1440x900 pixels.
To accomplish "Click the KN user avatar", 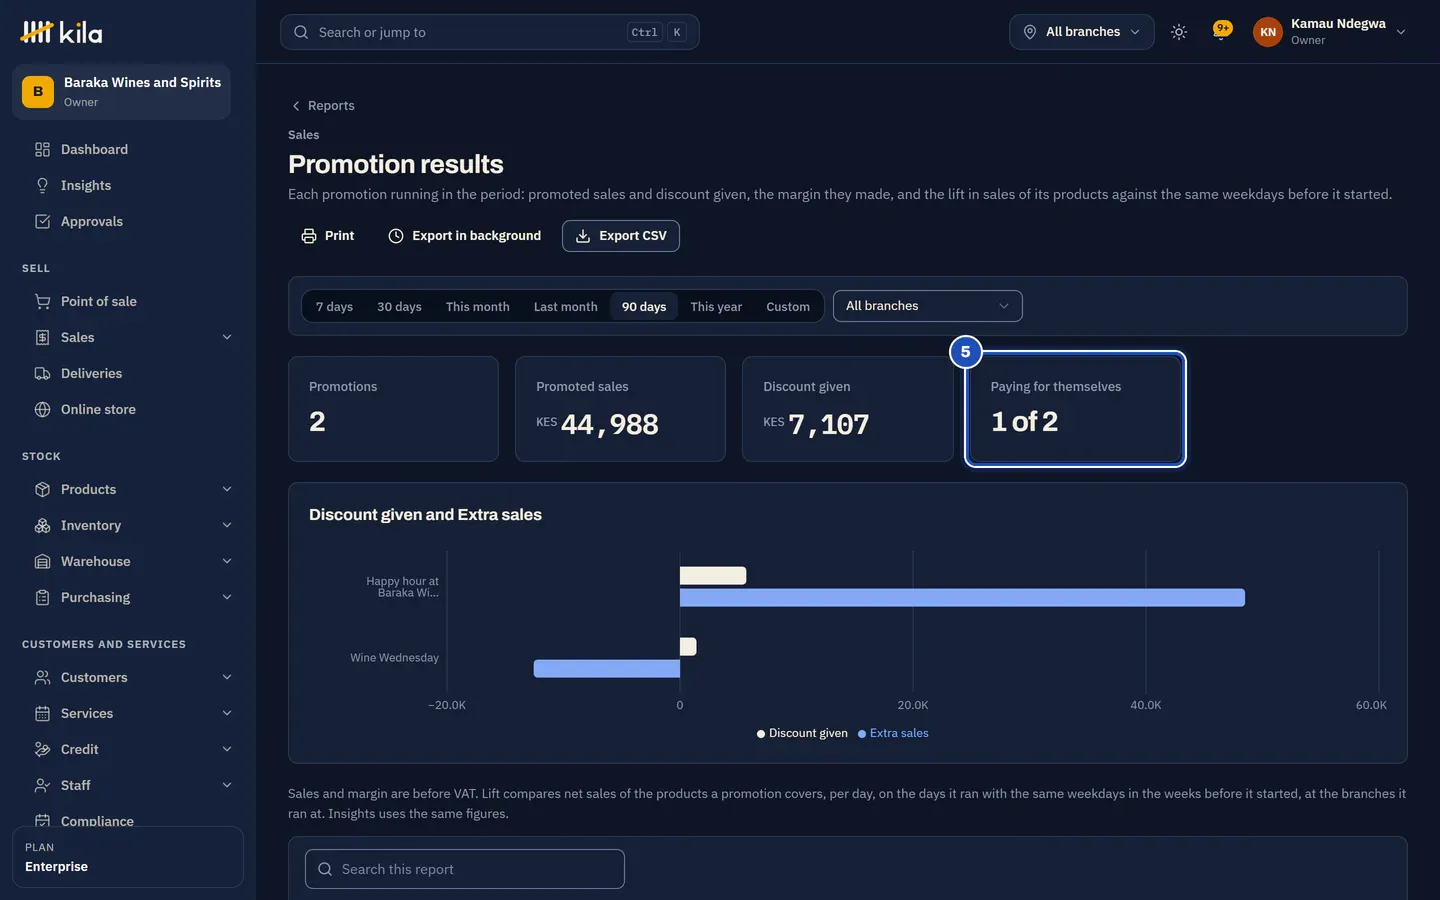I will coord(1268,32).
